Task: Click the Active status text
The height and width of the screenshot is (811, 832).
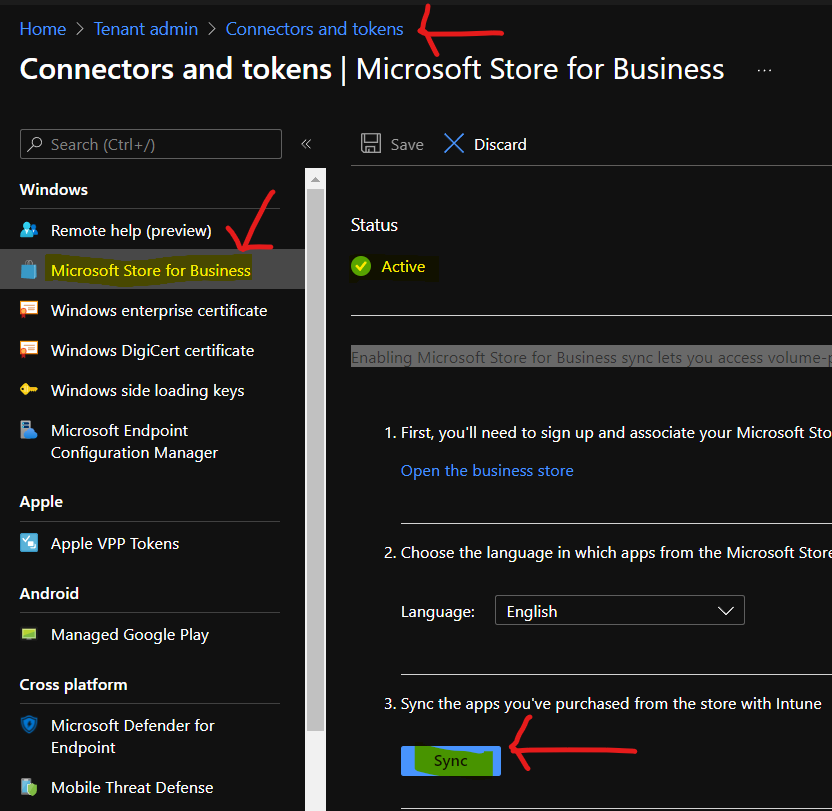Action: tap(403, 266)
